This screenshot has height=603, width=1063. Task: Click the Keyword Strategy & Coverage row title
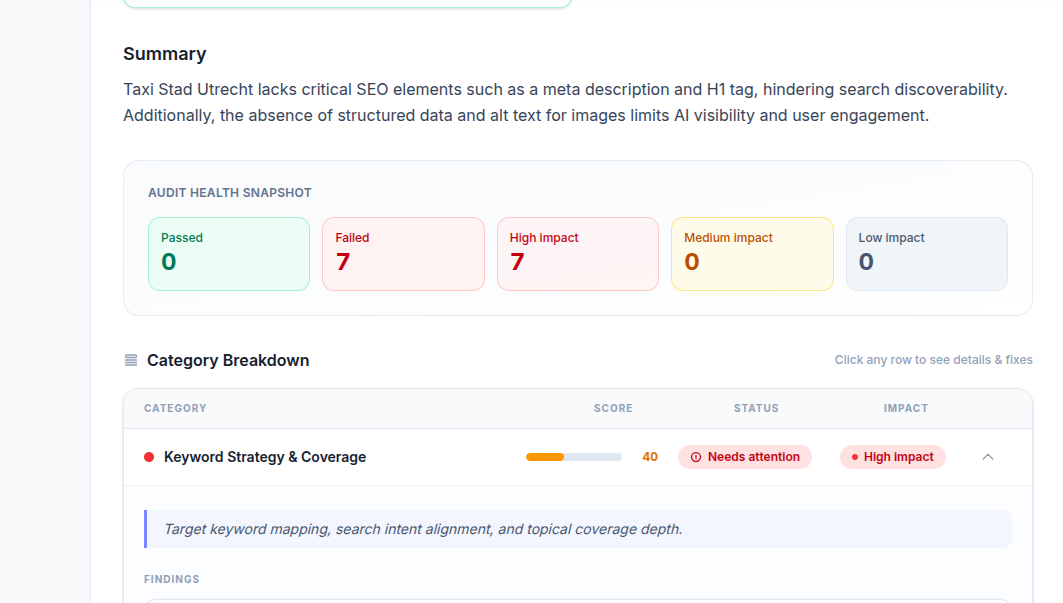(265, 457)
